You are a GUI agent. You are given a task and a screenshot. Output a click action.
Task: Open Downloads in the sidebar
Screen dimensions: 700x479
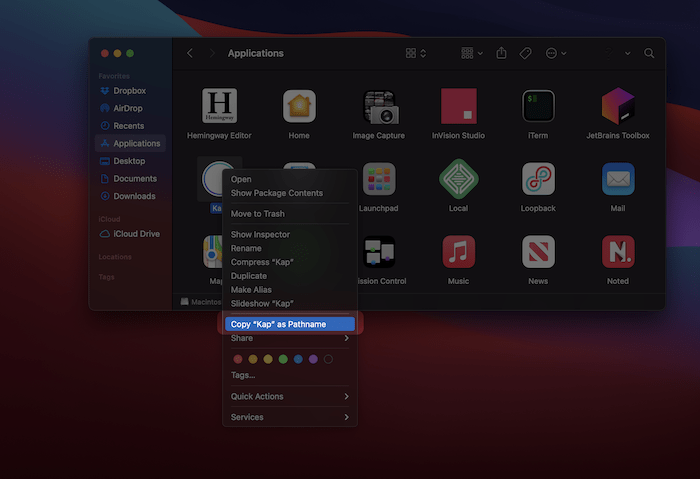[x=130, y=196]
